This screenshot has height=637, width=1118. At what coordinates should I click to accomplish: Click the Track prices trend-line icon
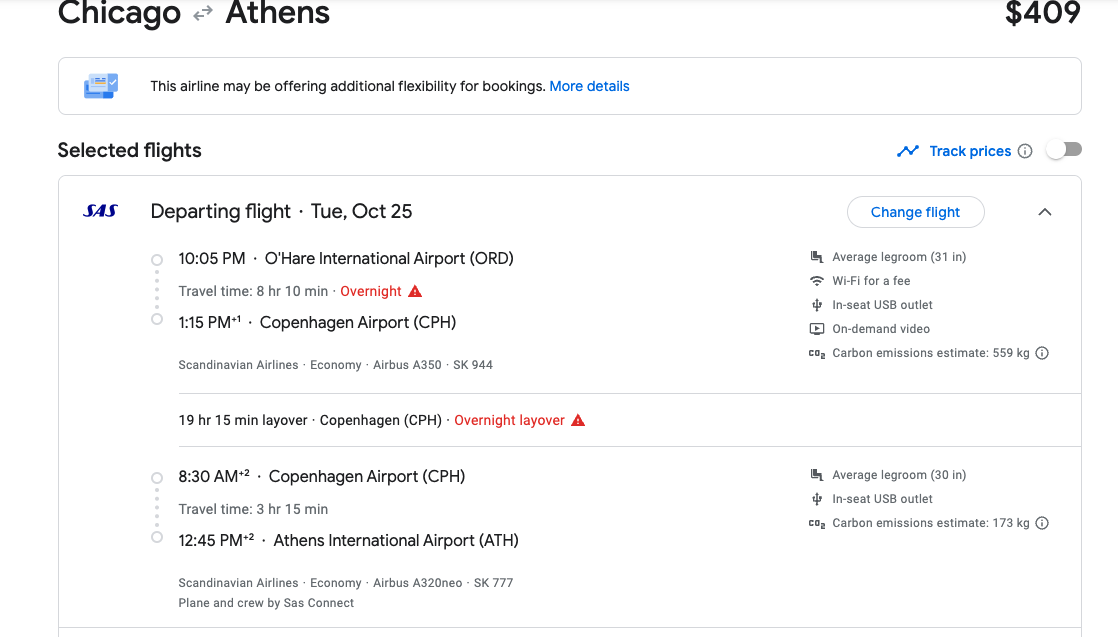(908, 151)
